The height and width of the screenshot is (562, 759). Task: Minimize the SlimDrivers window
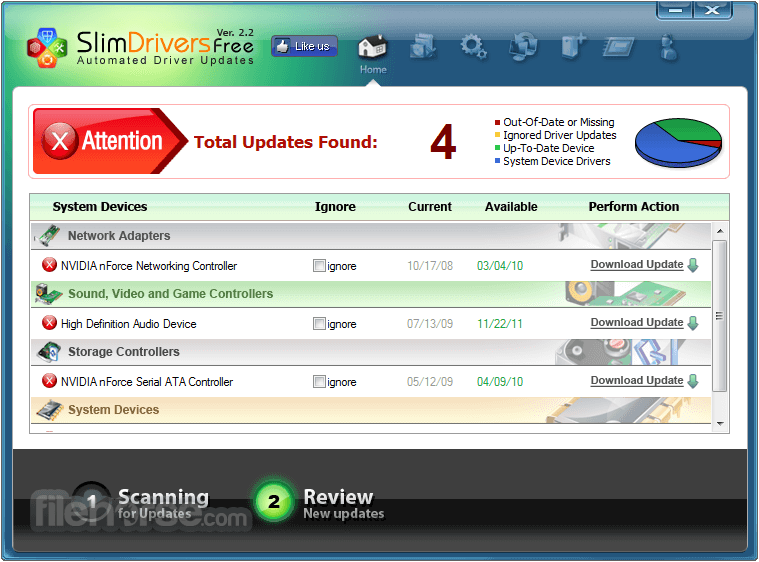(x=675, y=10)
